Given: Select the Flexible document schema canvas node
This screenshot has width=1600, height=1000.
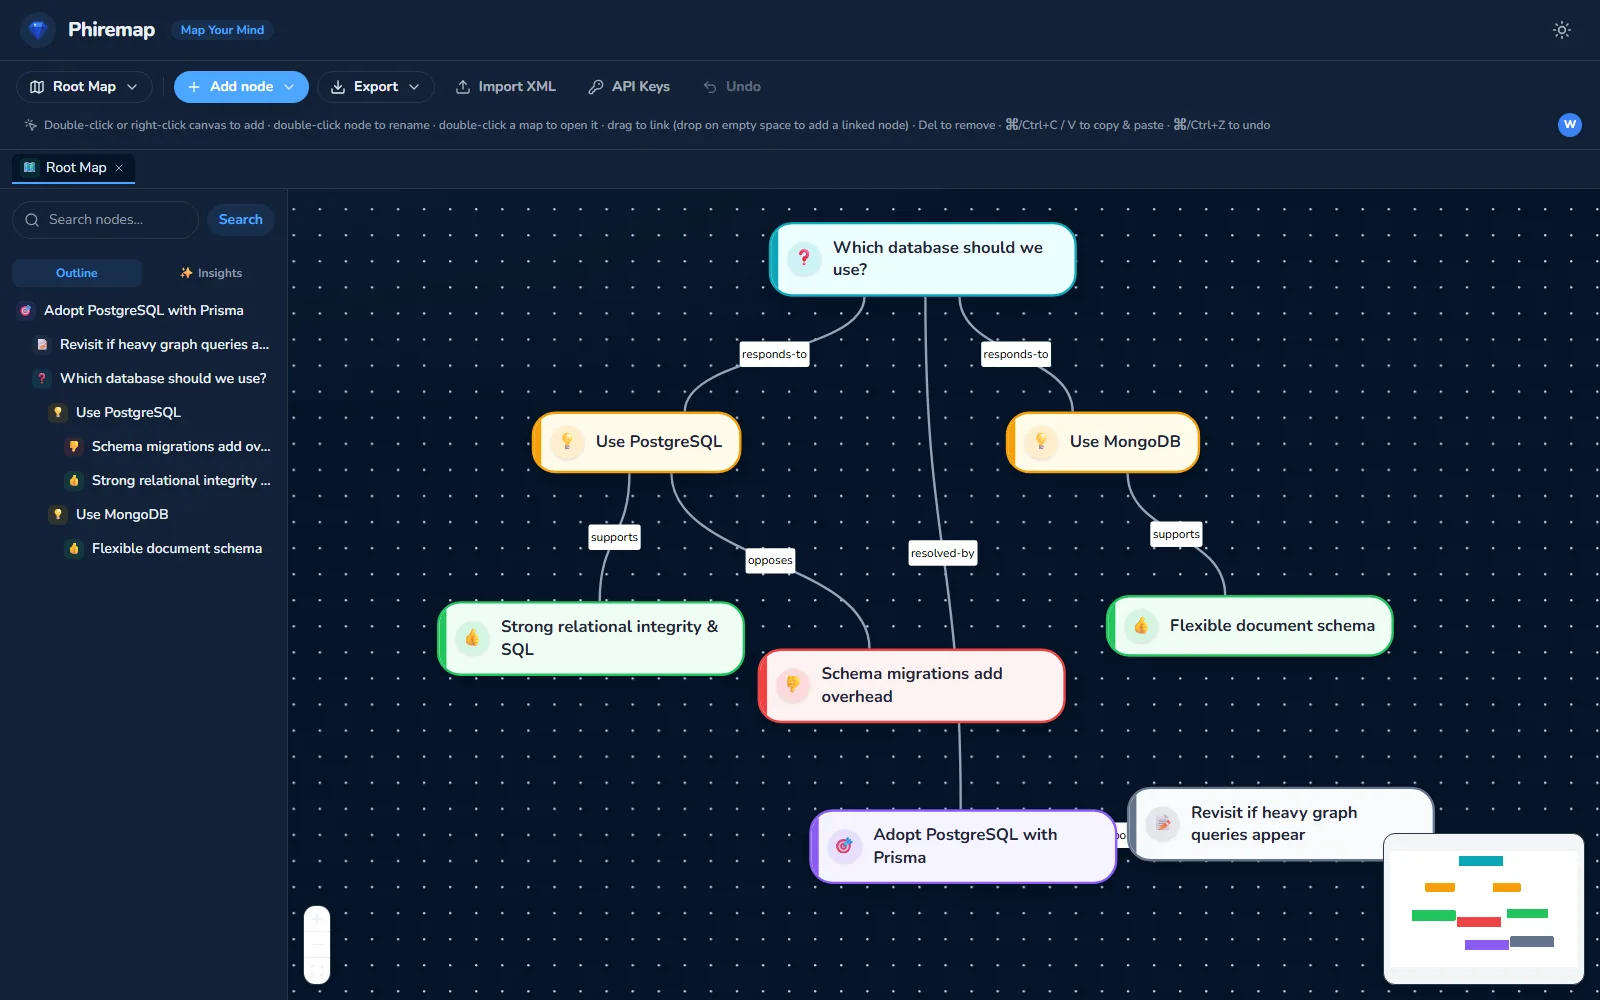Looking at the screenshot, I should [1250, 626].
